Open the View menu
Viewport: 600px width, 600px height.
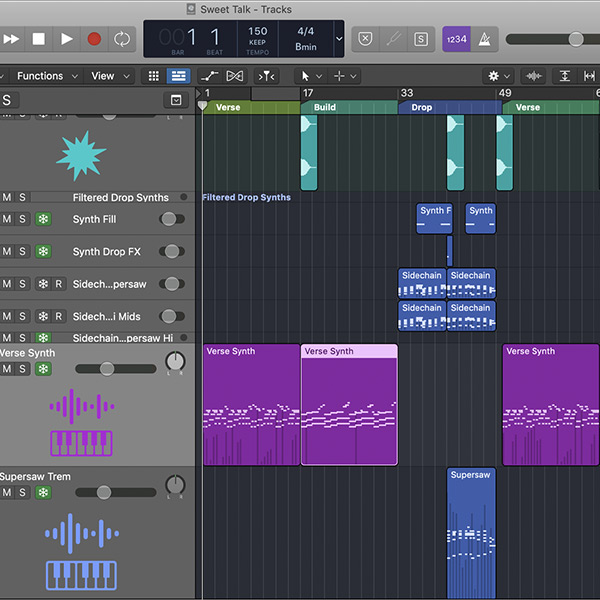click(x=103, y=76)
